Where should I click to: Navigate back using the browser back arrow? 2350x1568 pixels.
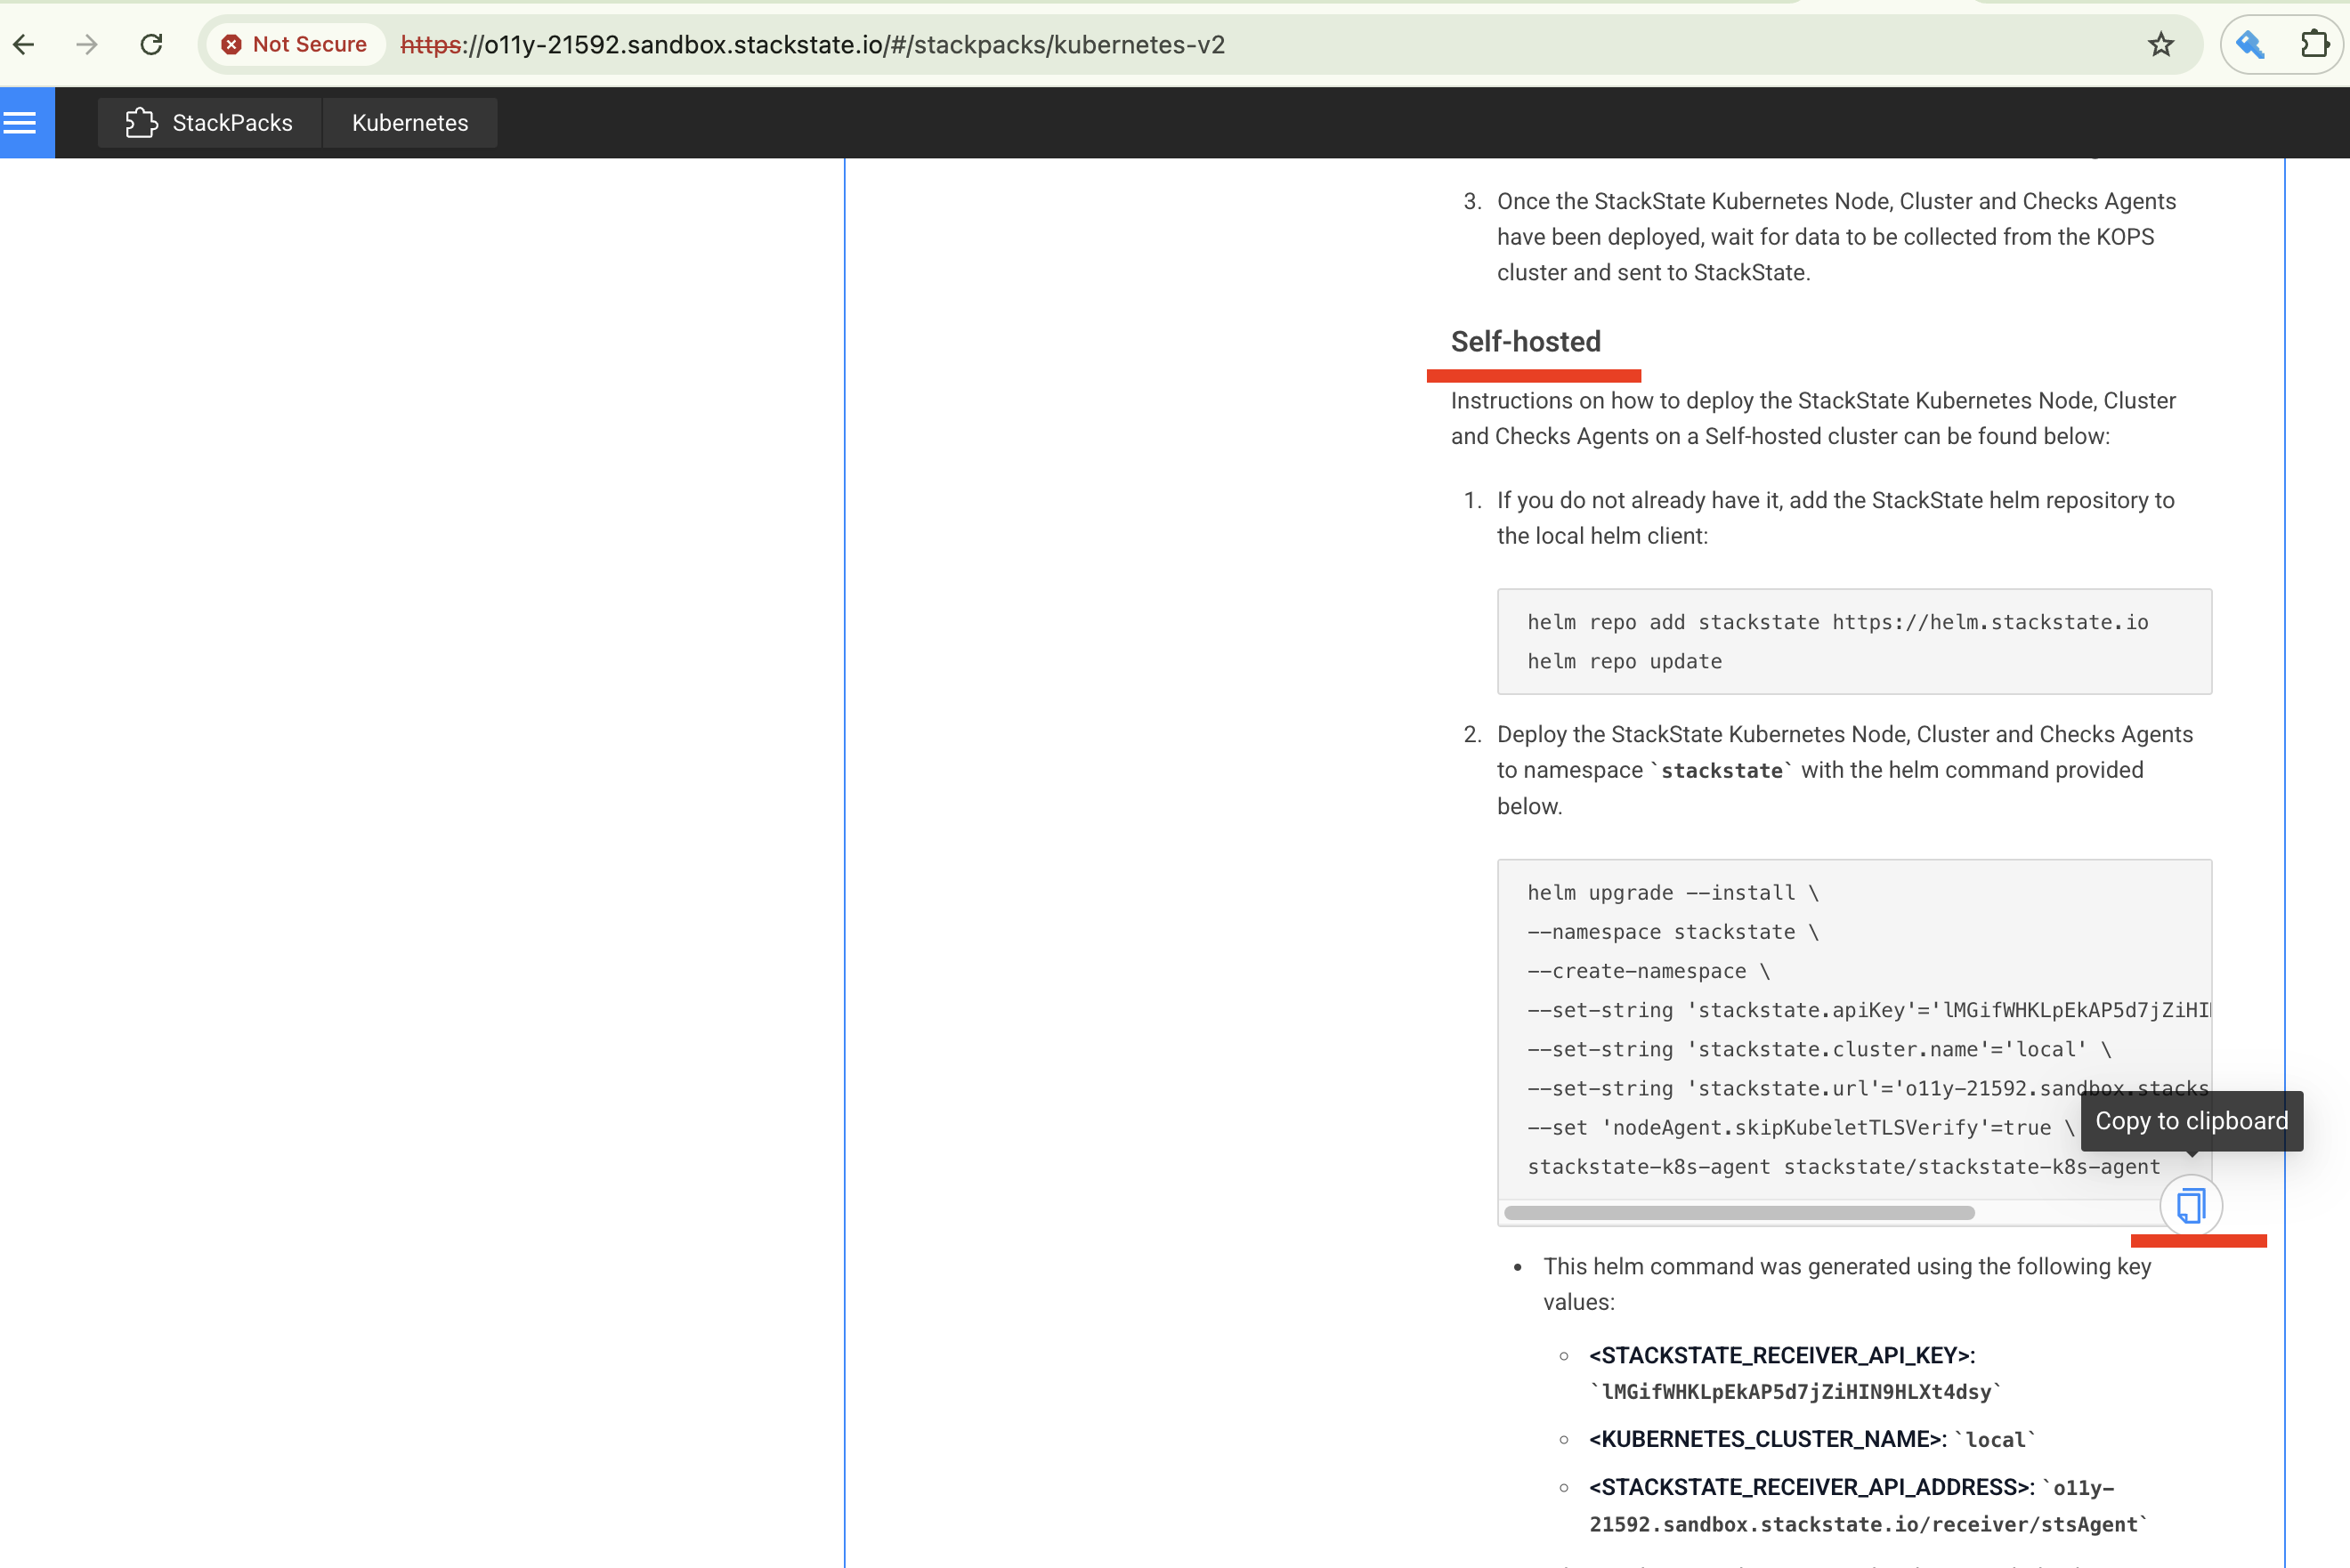[x=24, y=44]
